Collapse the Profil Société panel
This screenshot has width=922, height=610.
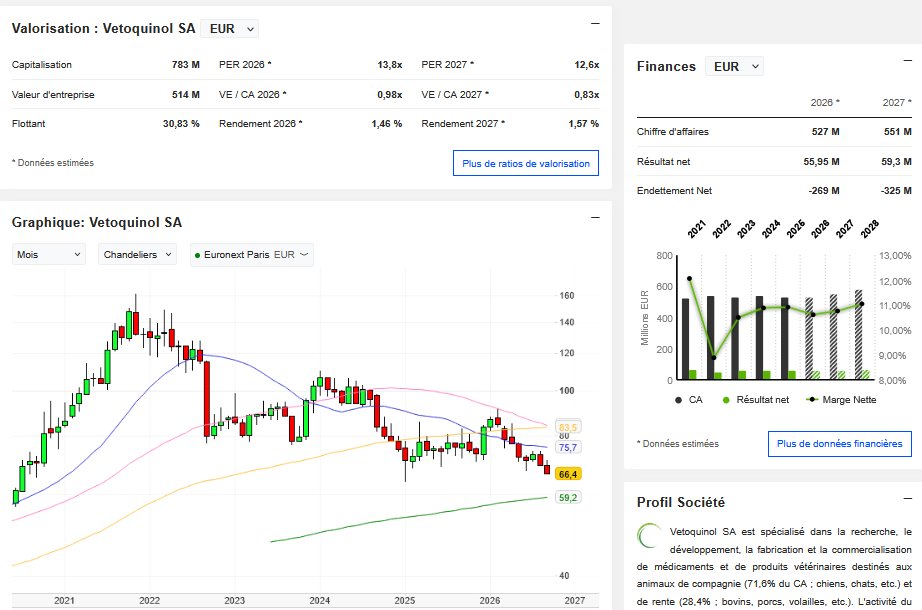tap(907, 498)
